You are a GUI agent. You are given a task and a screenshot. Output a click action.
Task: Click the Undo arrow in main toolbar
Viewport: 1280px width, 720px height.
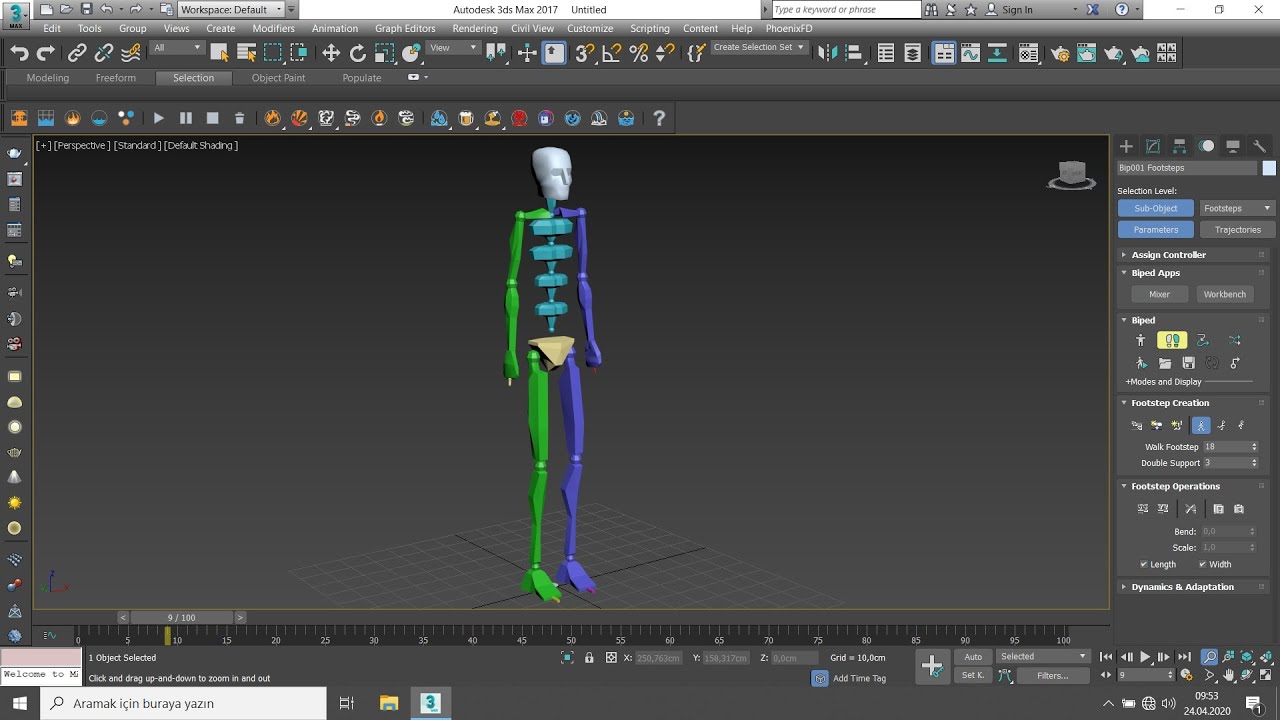click(x=20, y=53)
